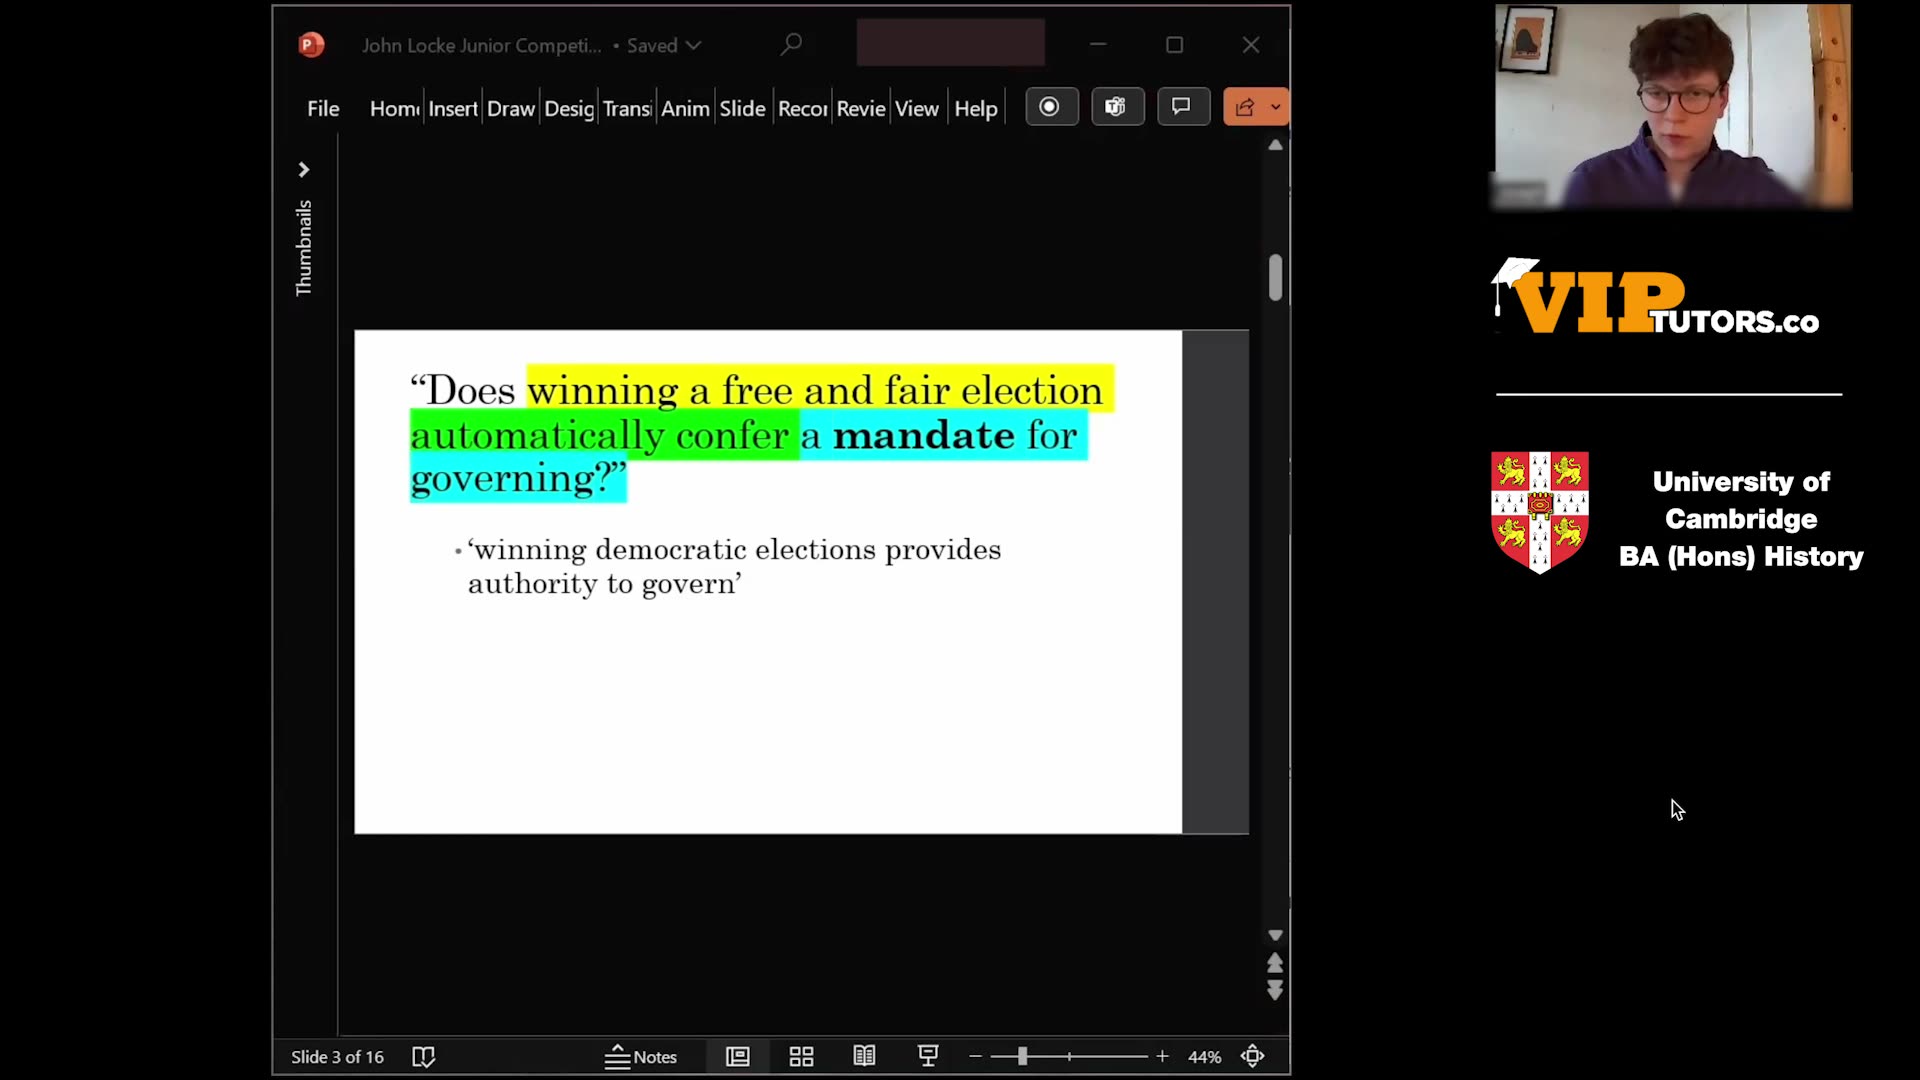Fit slide to current window
This screenshot has width=1920, height=1080.
[x=1253, y=1057]
